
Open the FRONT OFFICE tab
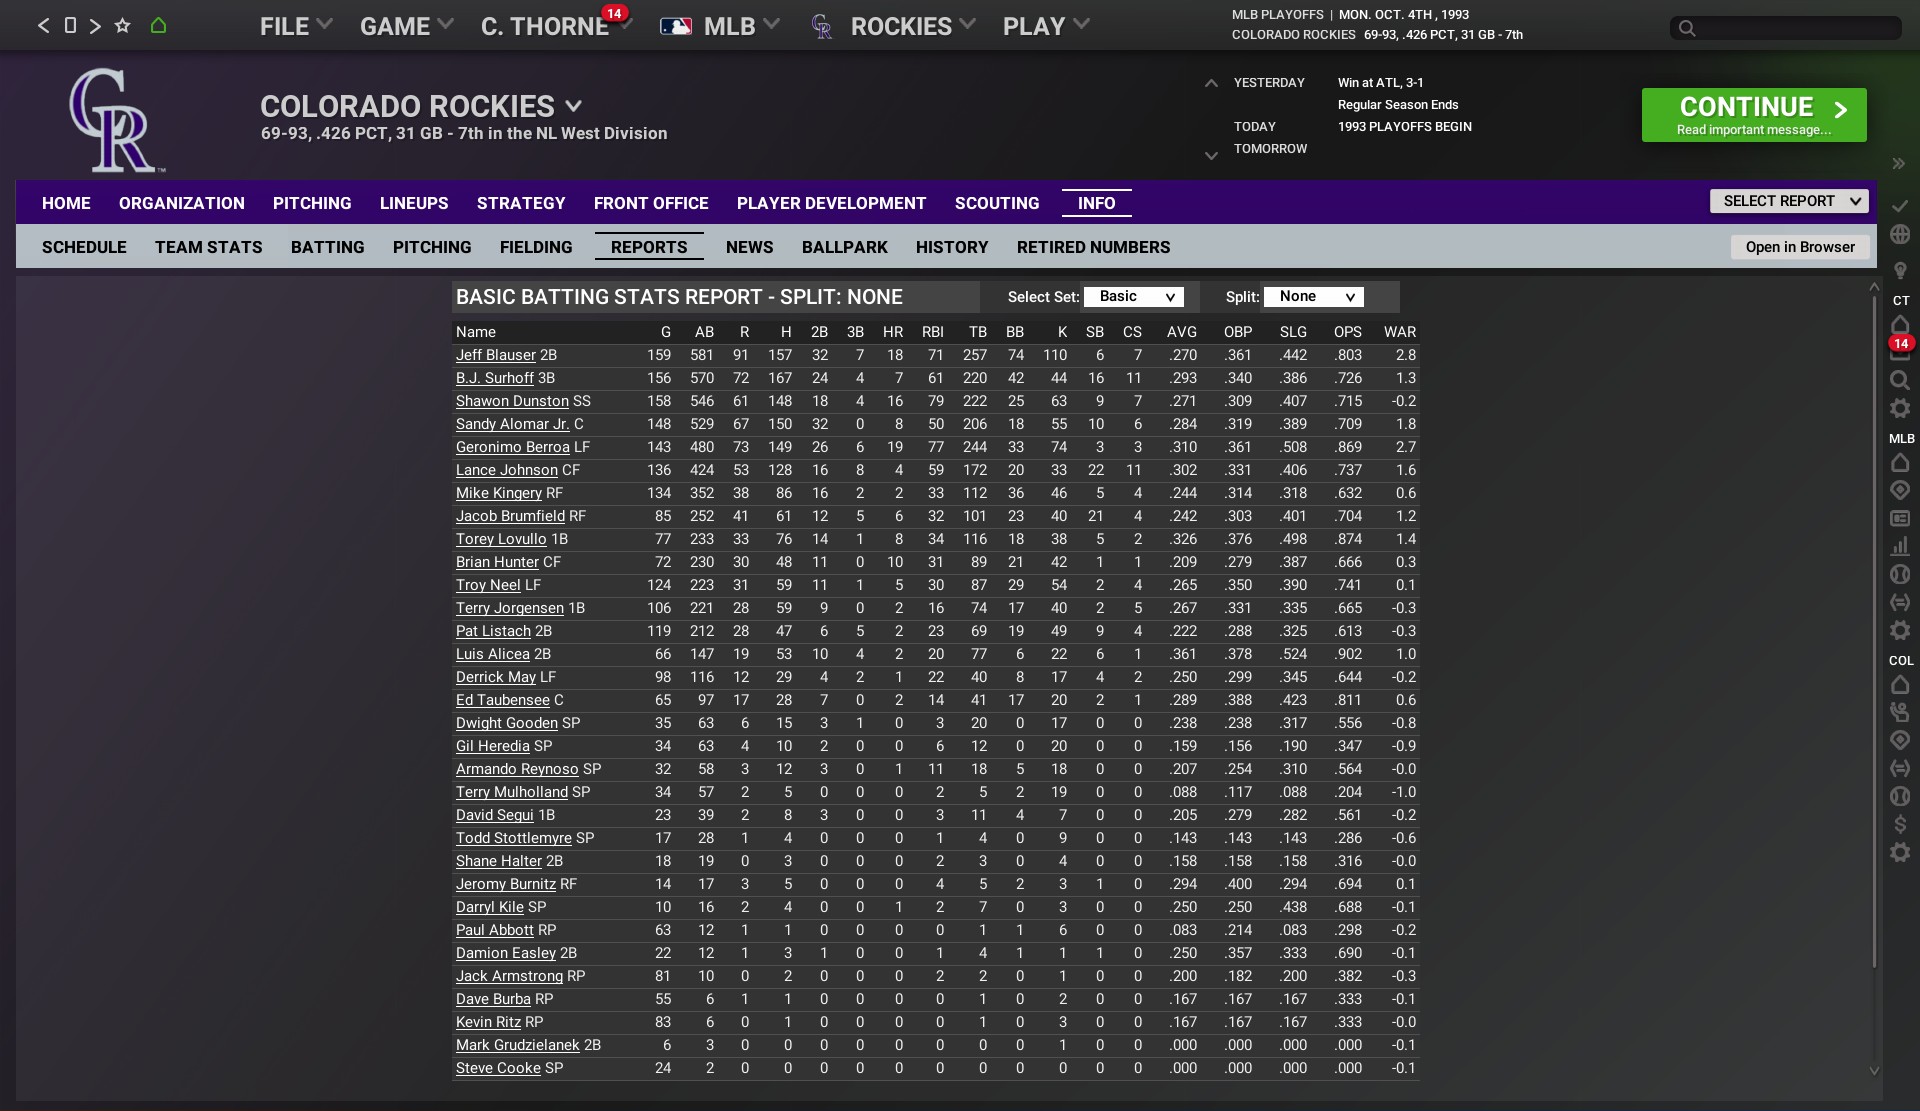(x=651, y=203)
